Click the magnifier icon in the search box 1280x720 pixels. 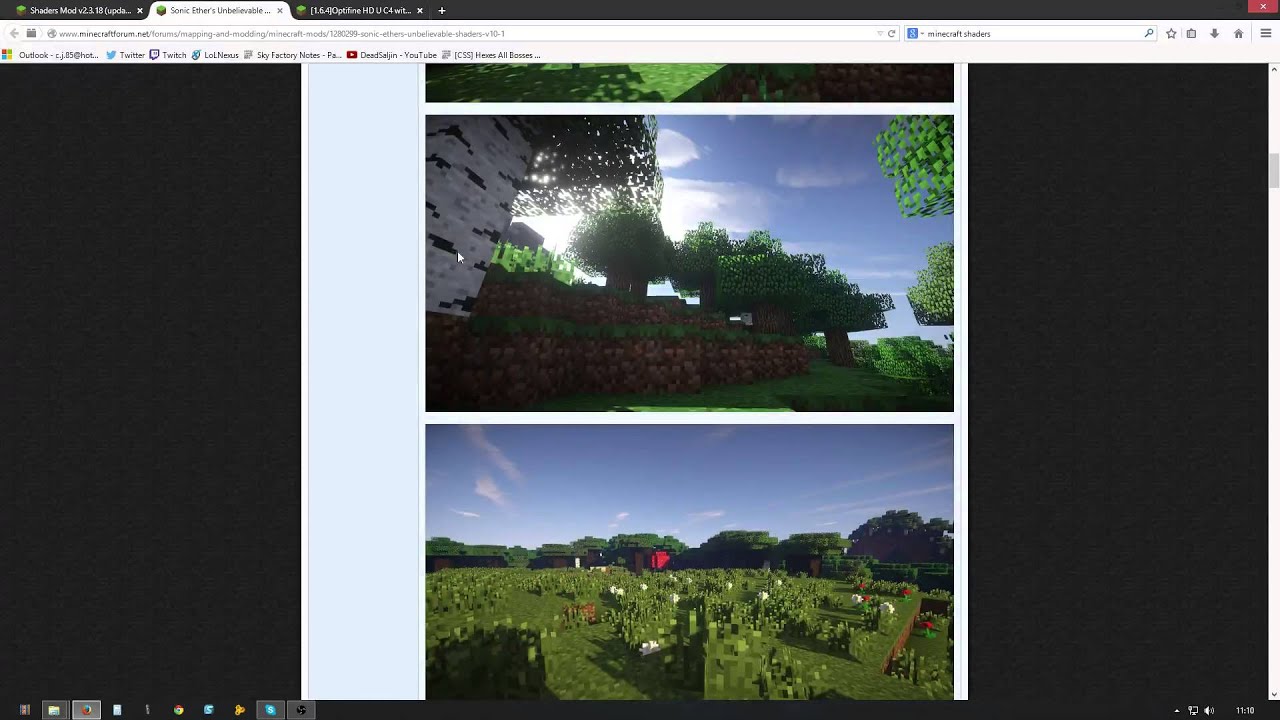(1148, 33)
